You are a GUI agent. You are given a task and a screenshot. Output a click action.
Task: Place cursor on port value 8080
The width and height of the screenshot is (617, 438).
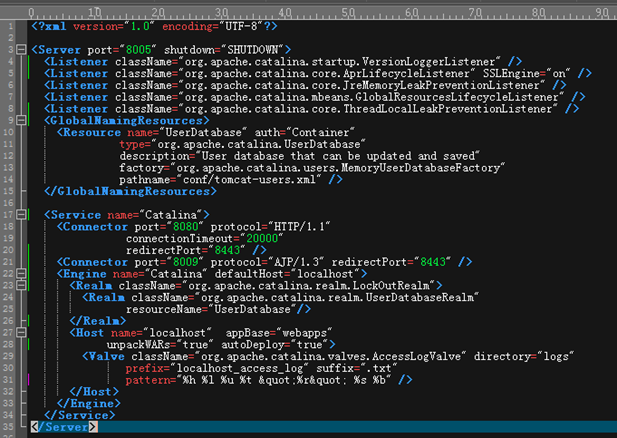[185, 227]
